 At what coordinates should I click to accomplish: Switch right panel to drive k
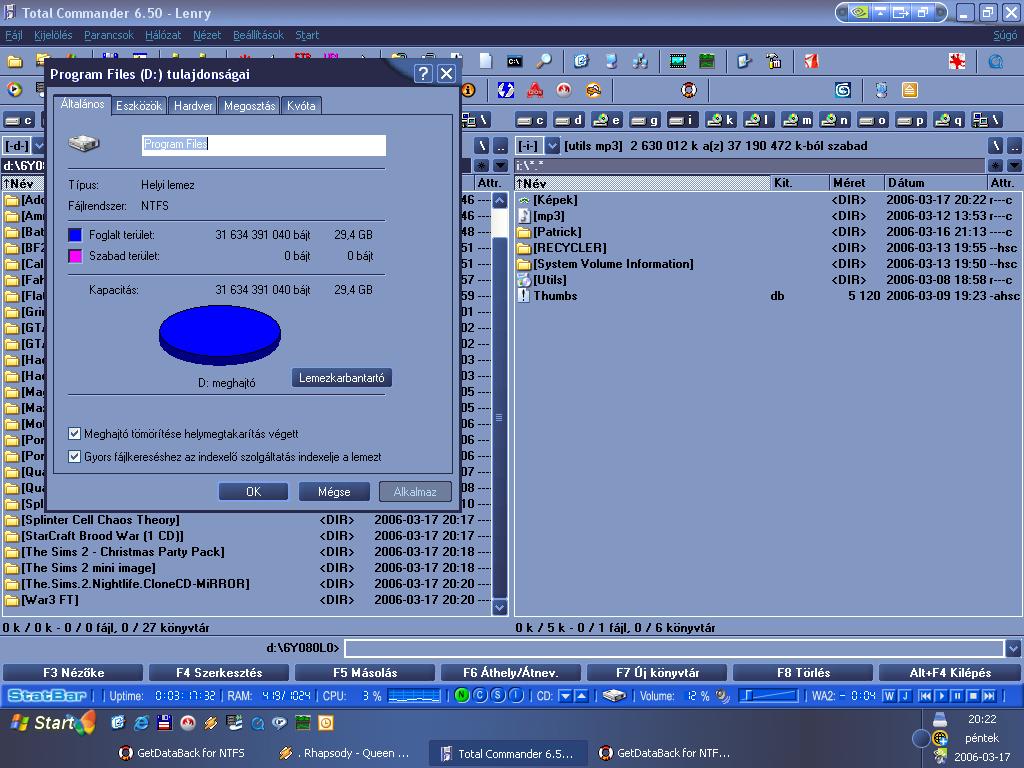(721, 120)
